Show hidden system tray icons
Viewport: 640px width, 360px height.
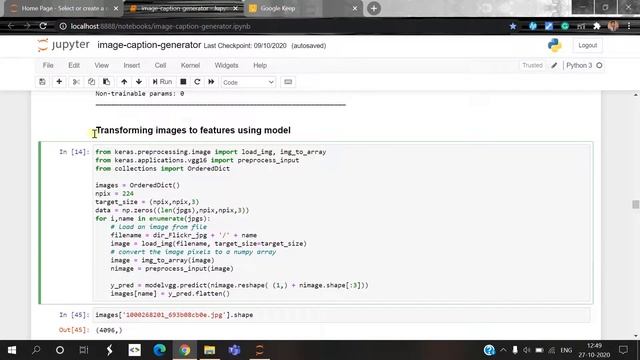[x=503, y=350]
